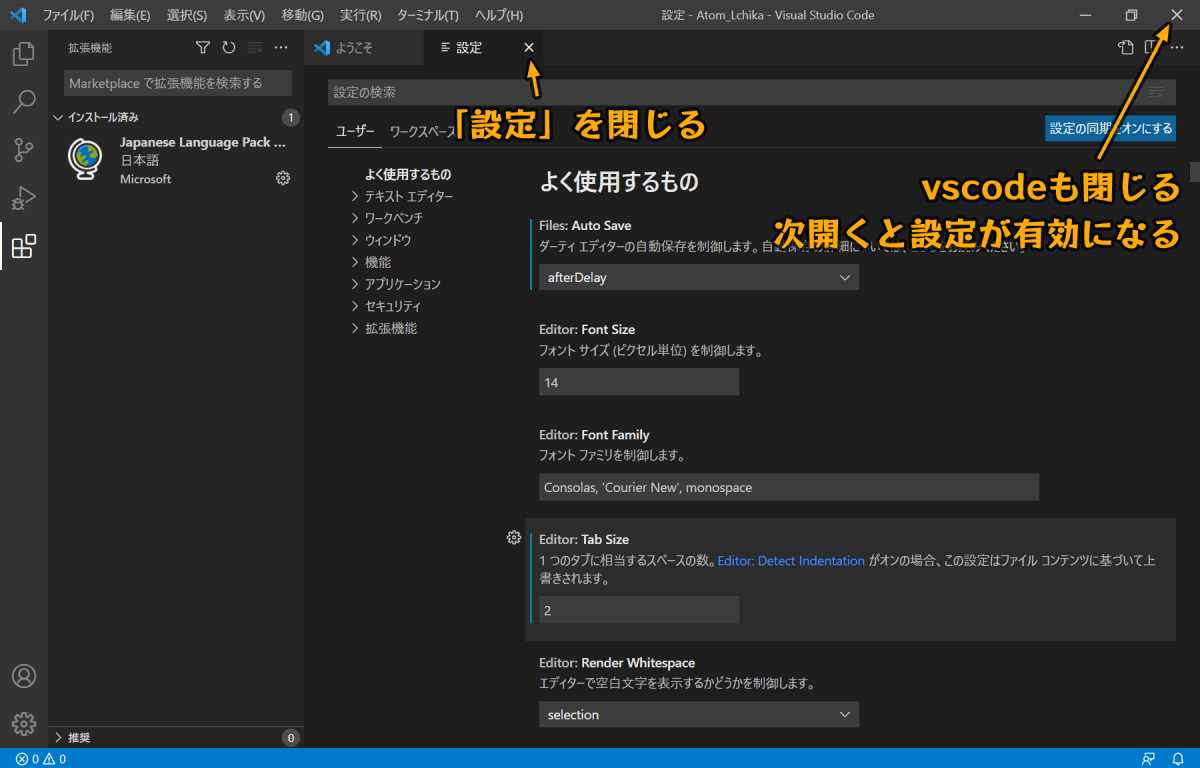1200x768 pixels.
Task: Open the Auto Save afterDelay dropdown
Action: tap(698, 277)
